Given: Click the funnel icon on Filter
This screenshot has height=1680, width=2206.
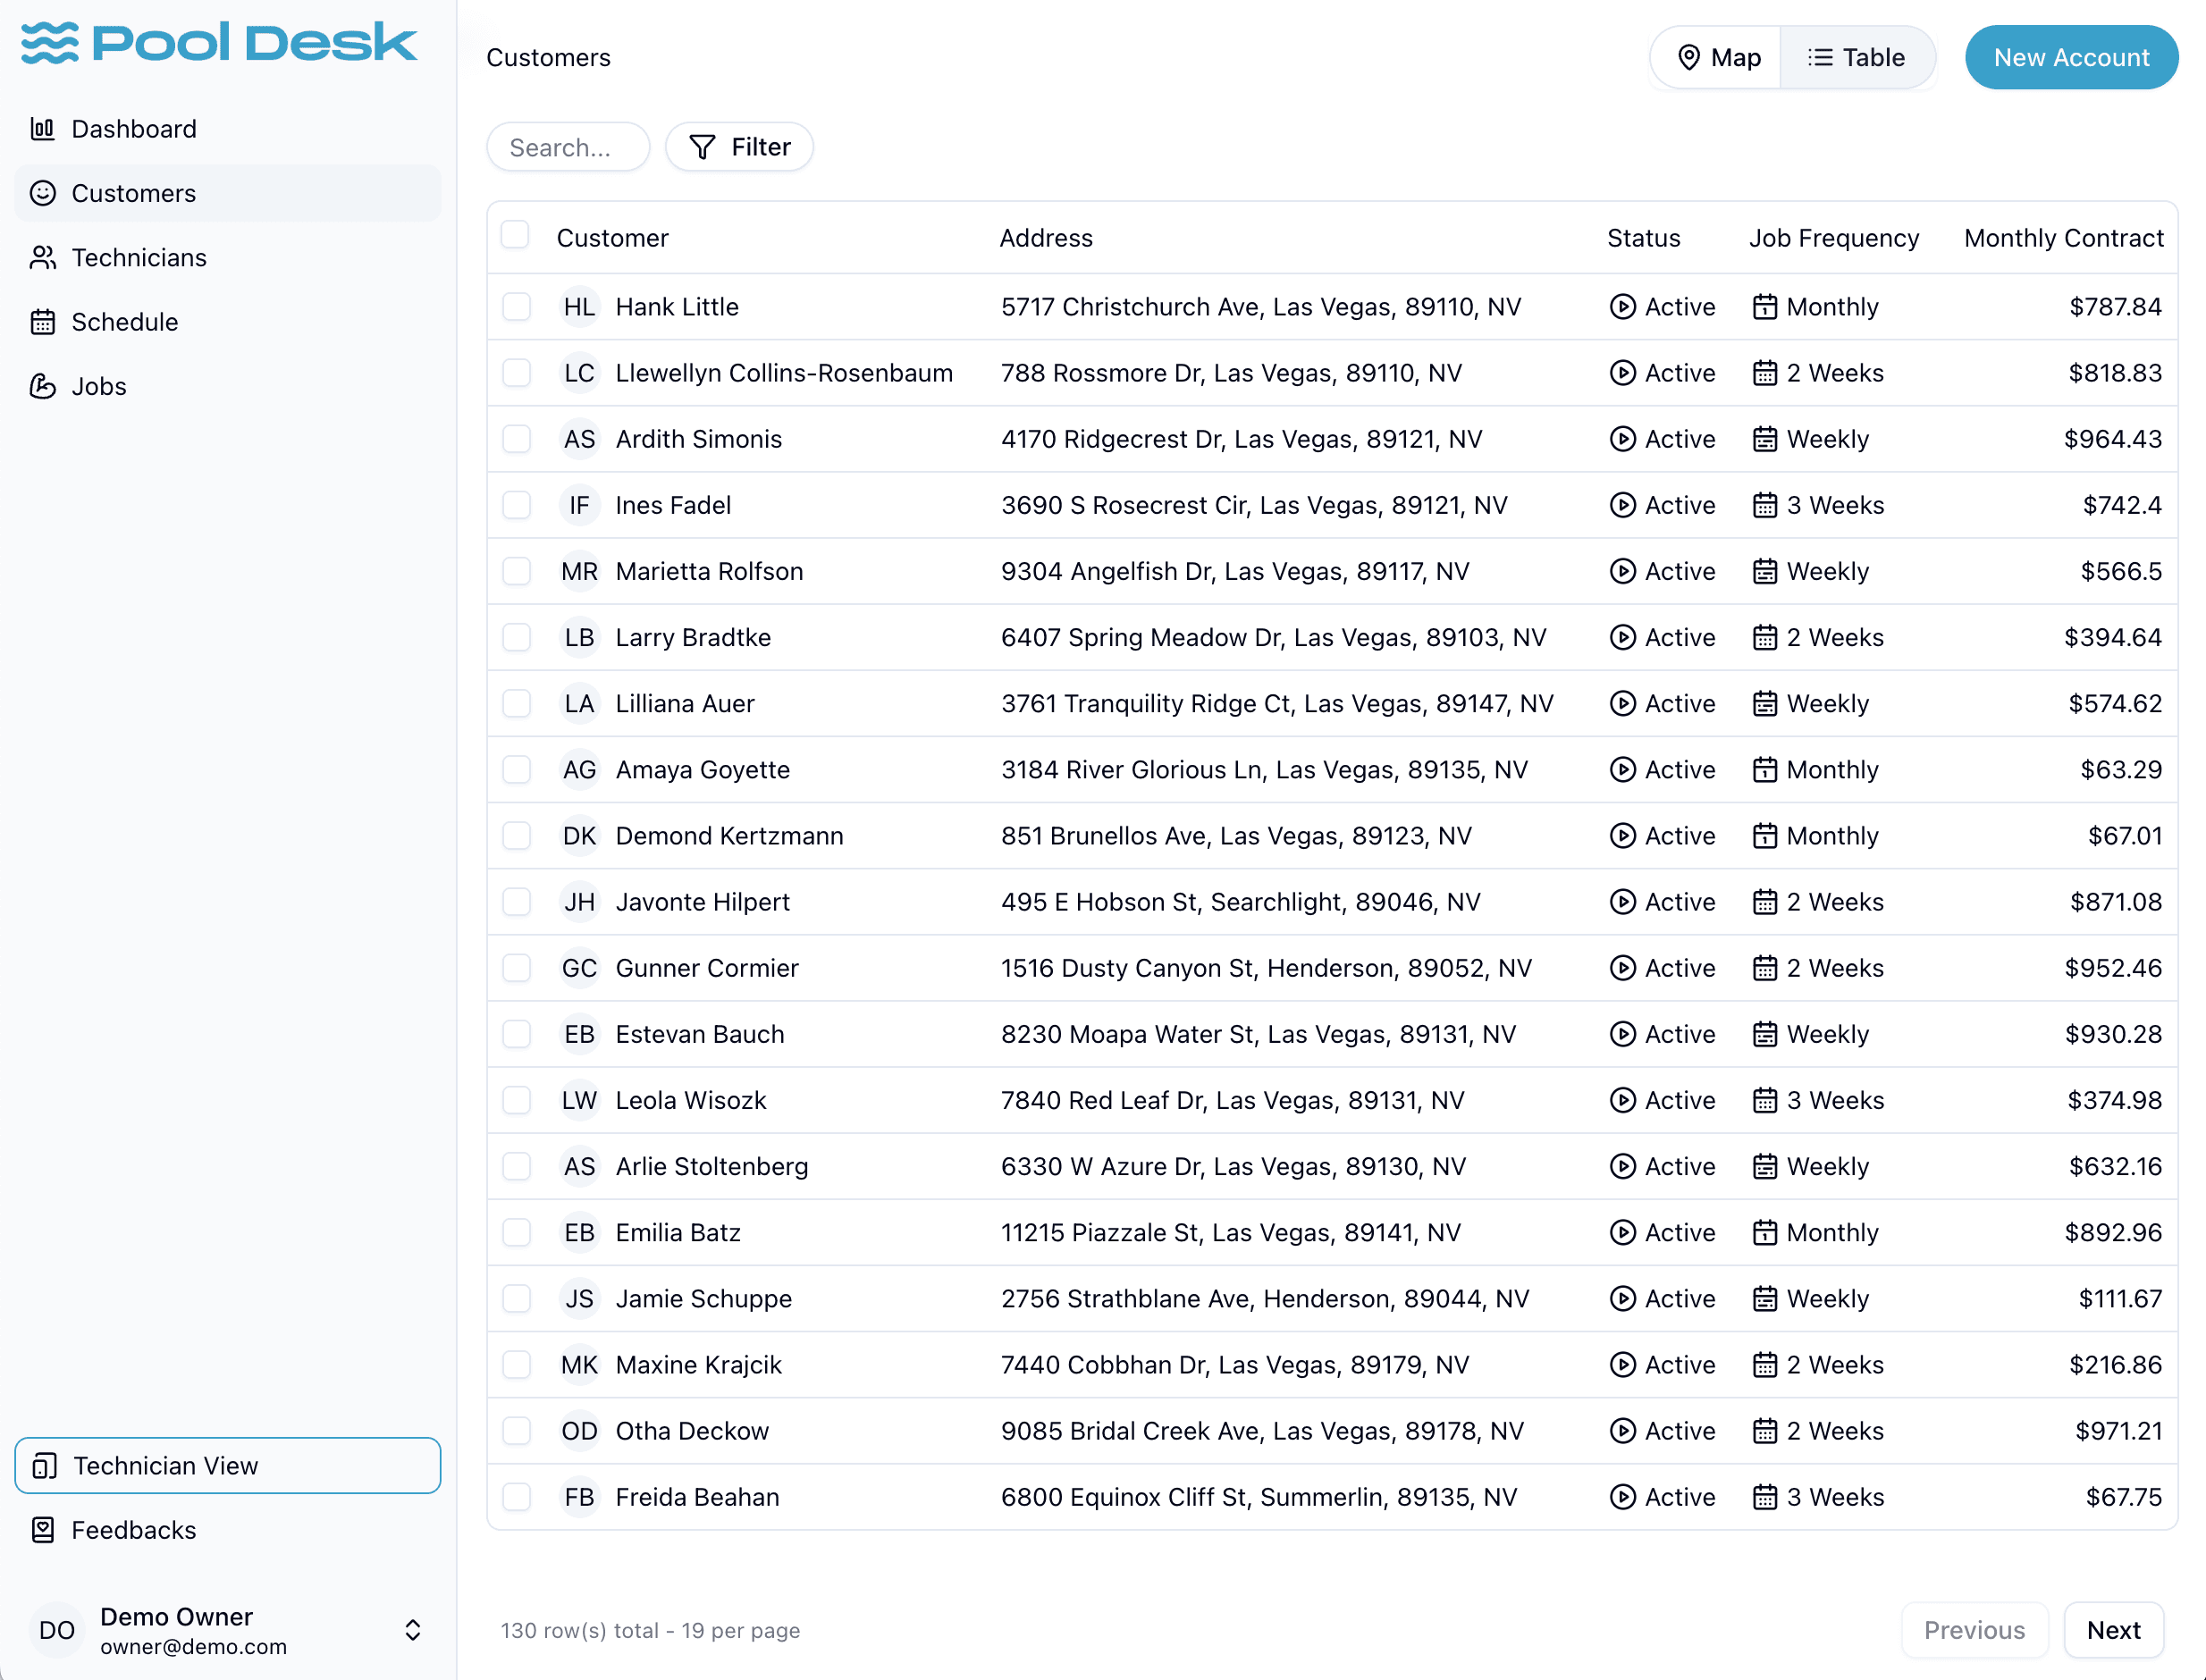Looking at the screenshot, I should click(703, 147).
